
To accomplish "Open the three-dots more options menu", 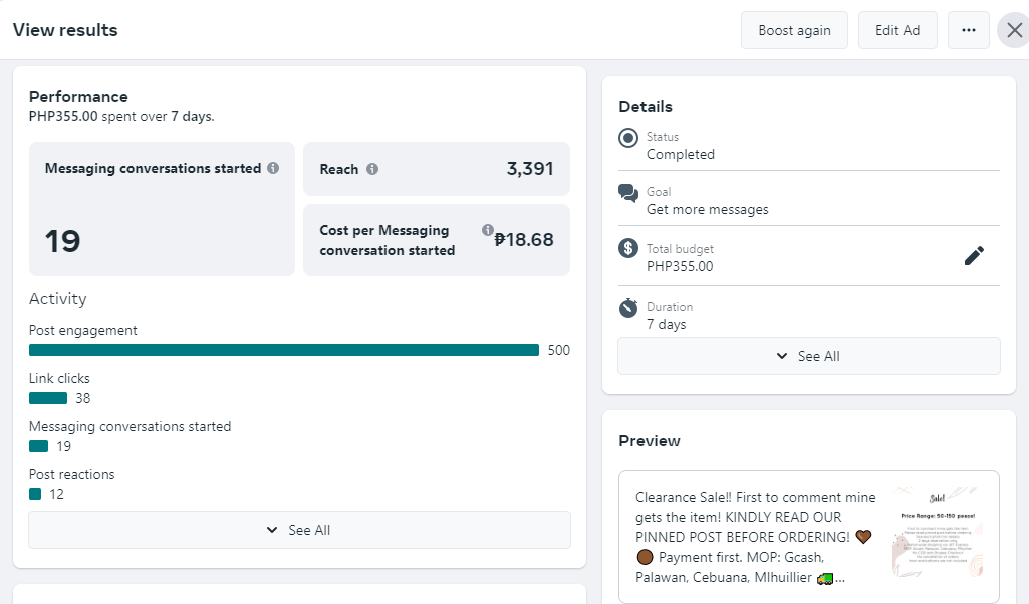I will pos(968,30).
